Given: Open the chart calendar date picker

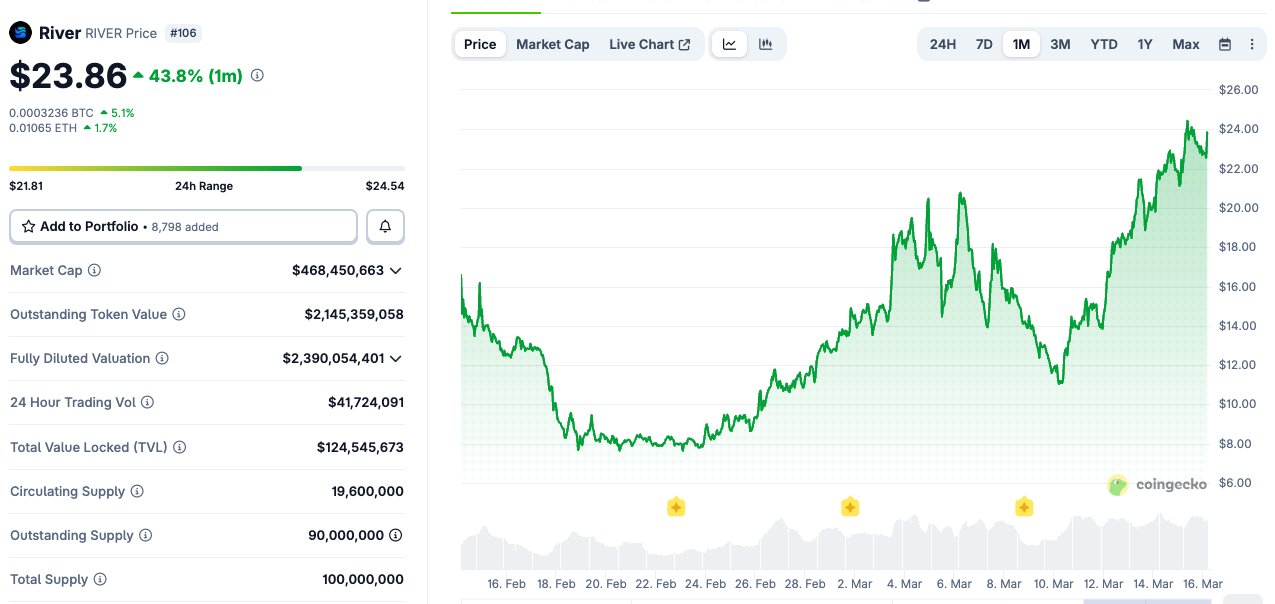Looking at the screenshot, I should click(1225, 44).
